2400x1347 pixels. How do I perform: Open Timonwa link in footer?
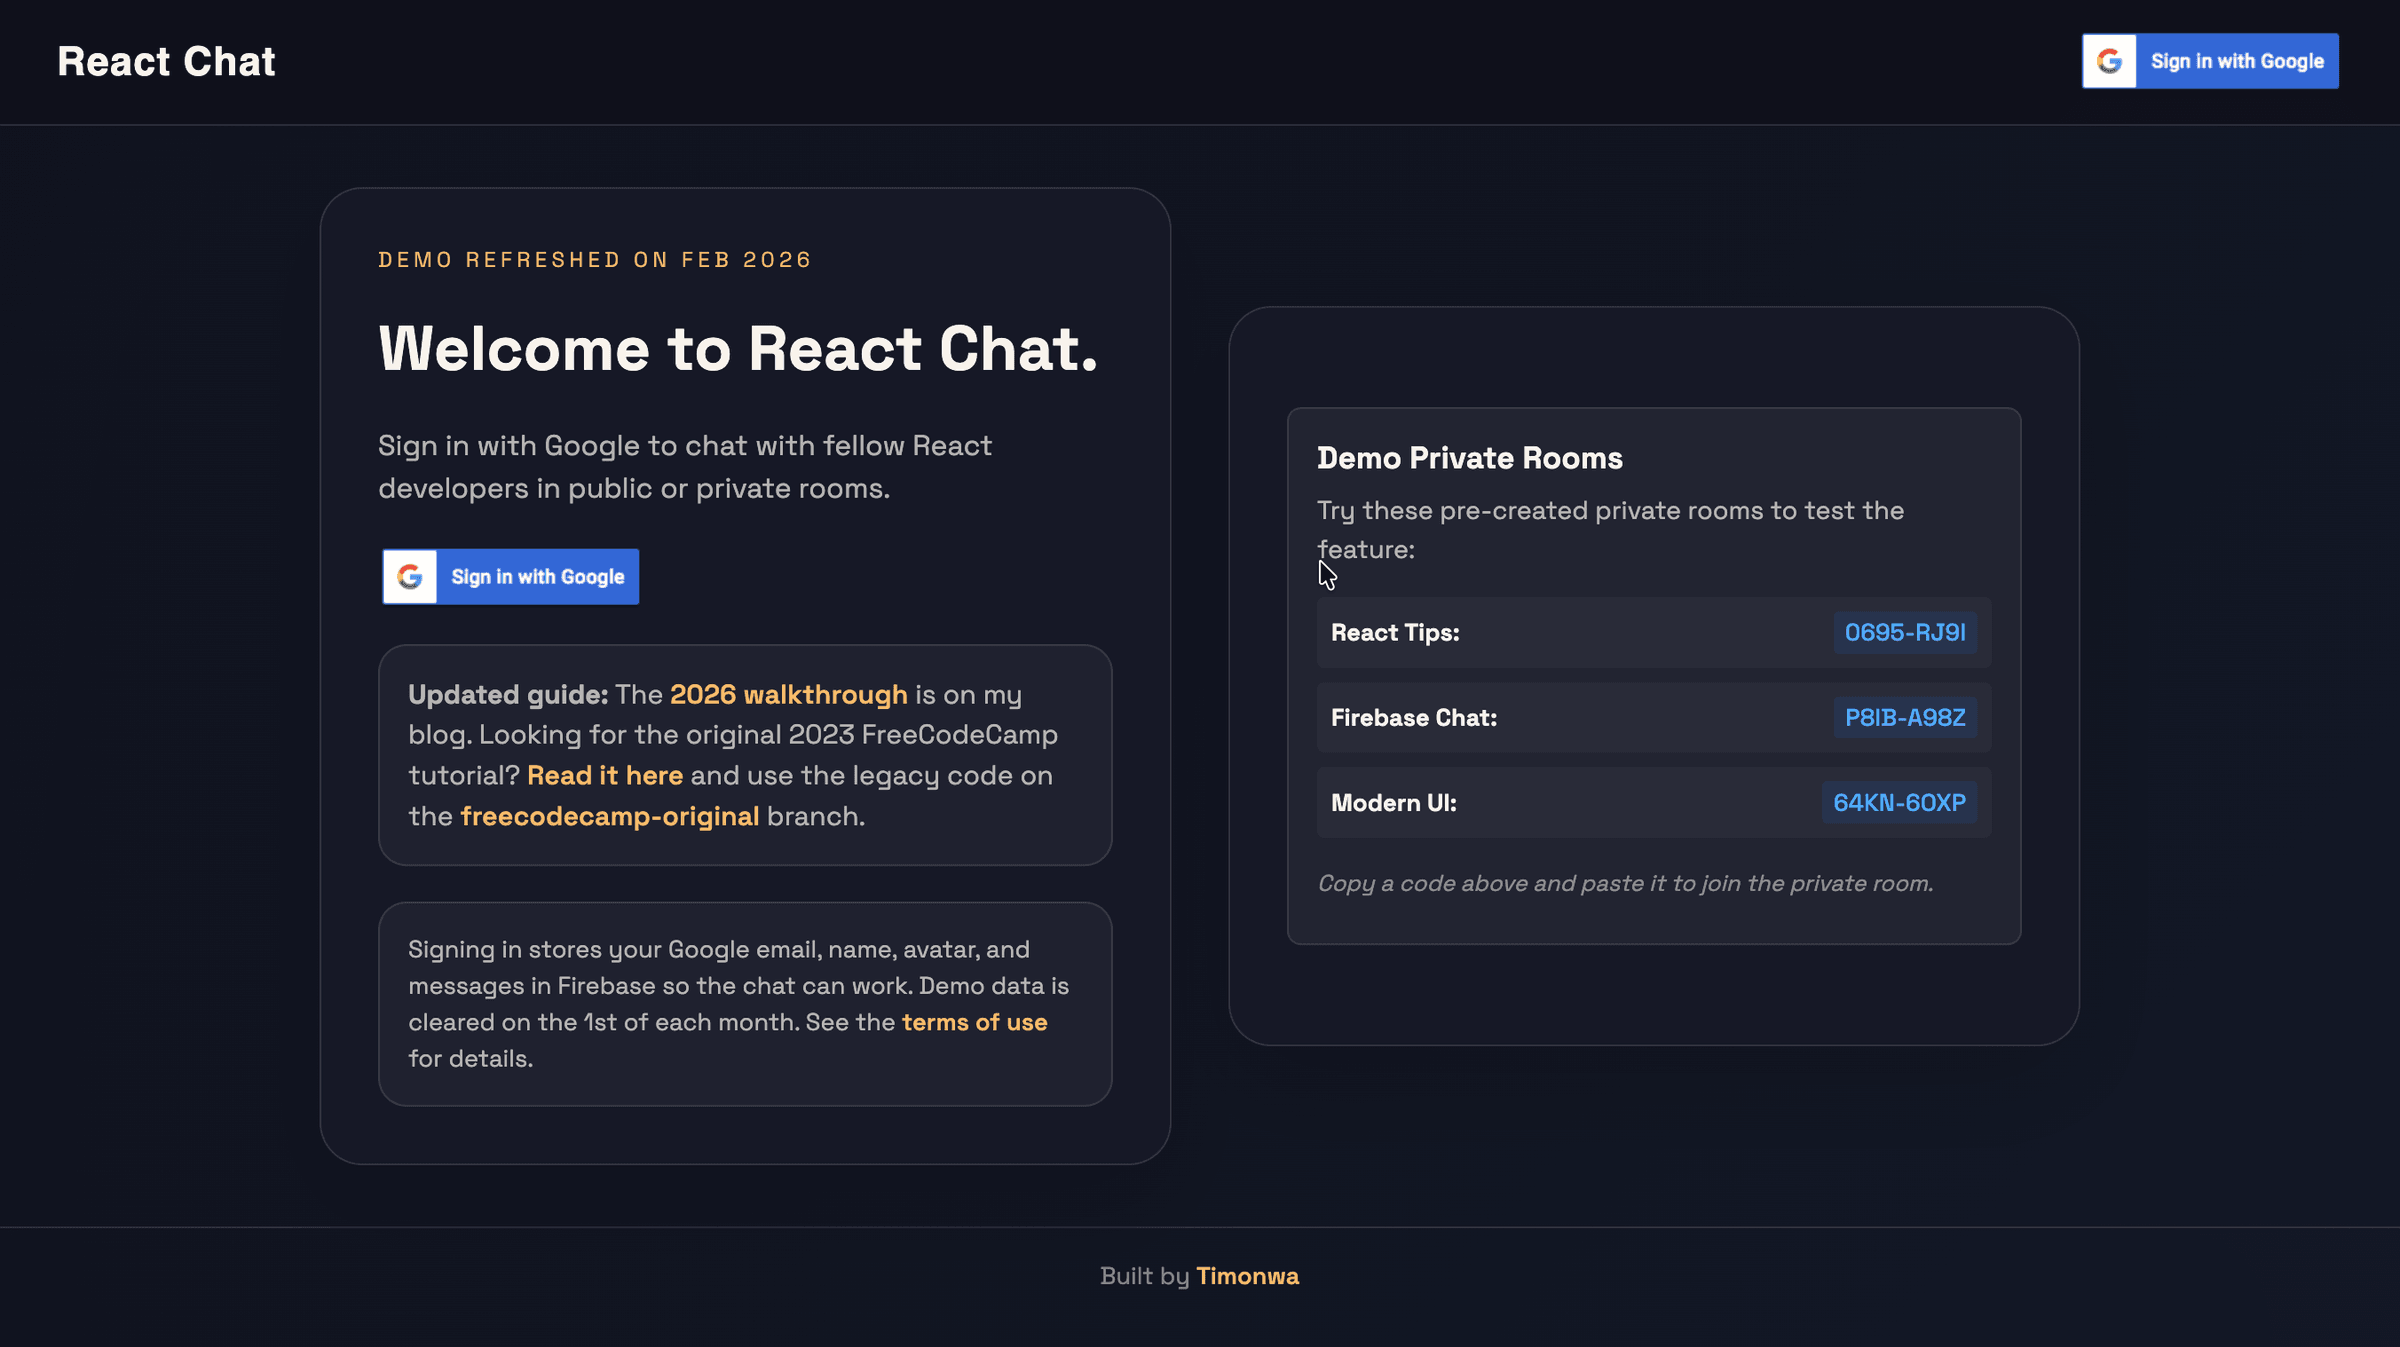1247,1277
